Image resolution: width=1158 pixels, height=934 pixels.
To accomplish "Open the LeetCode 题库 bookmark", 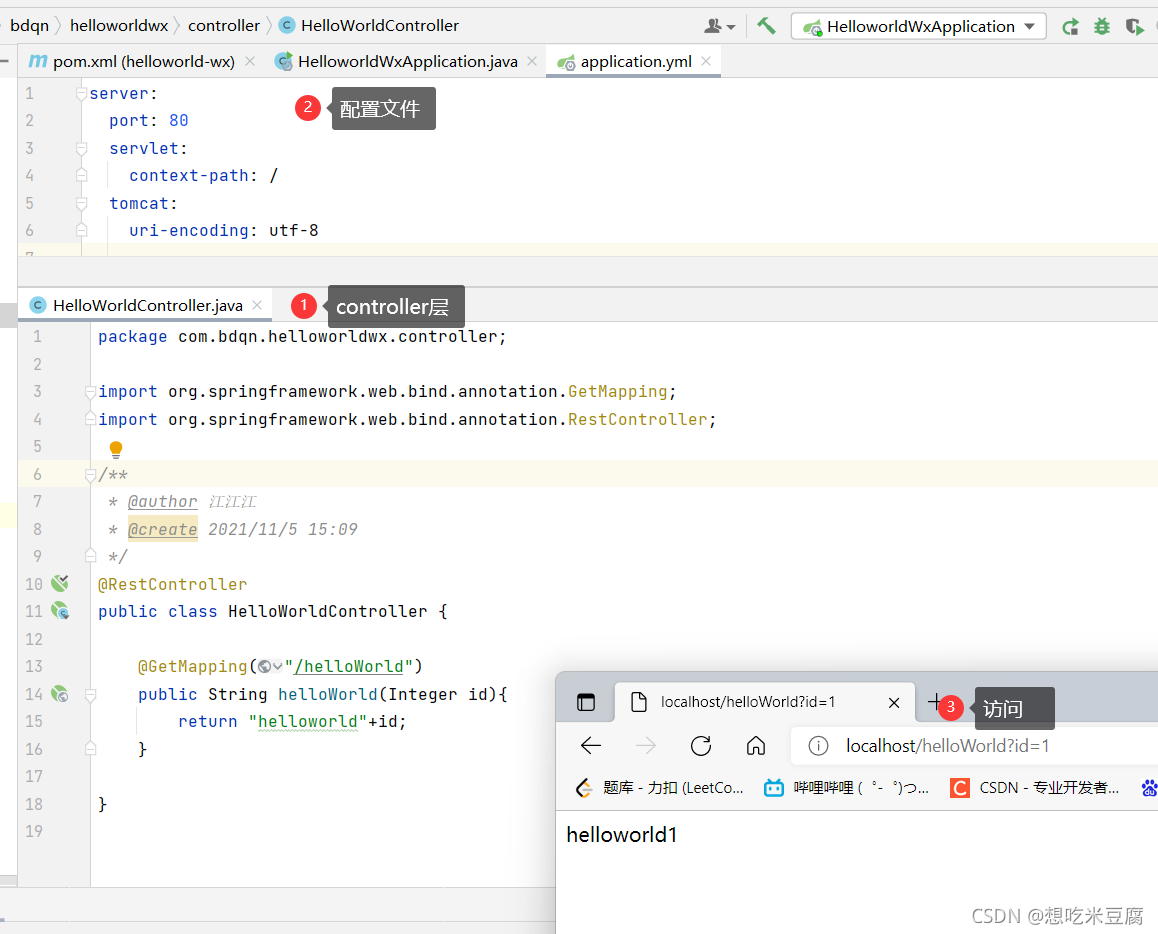I will 659,788.
